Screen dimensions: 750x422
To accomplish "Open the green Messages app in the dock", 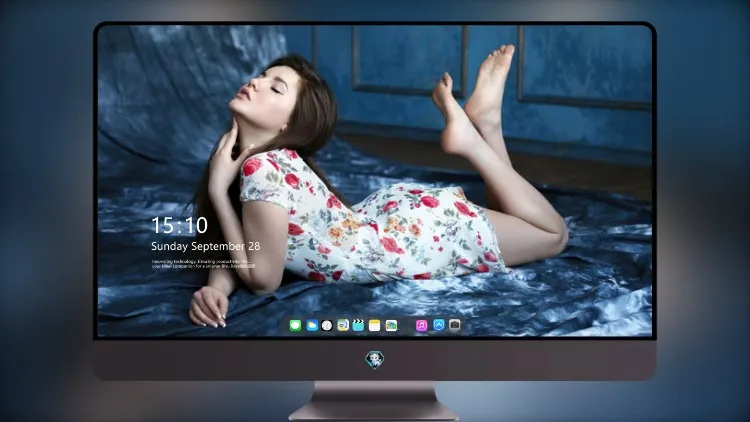I will (x=295, y=326).
